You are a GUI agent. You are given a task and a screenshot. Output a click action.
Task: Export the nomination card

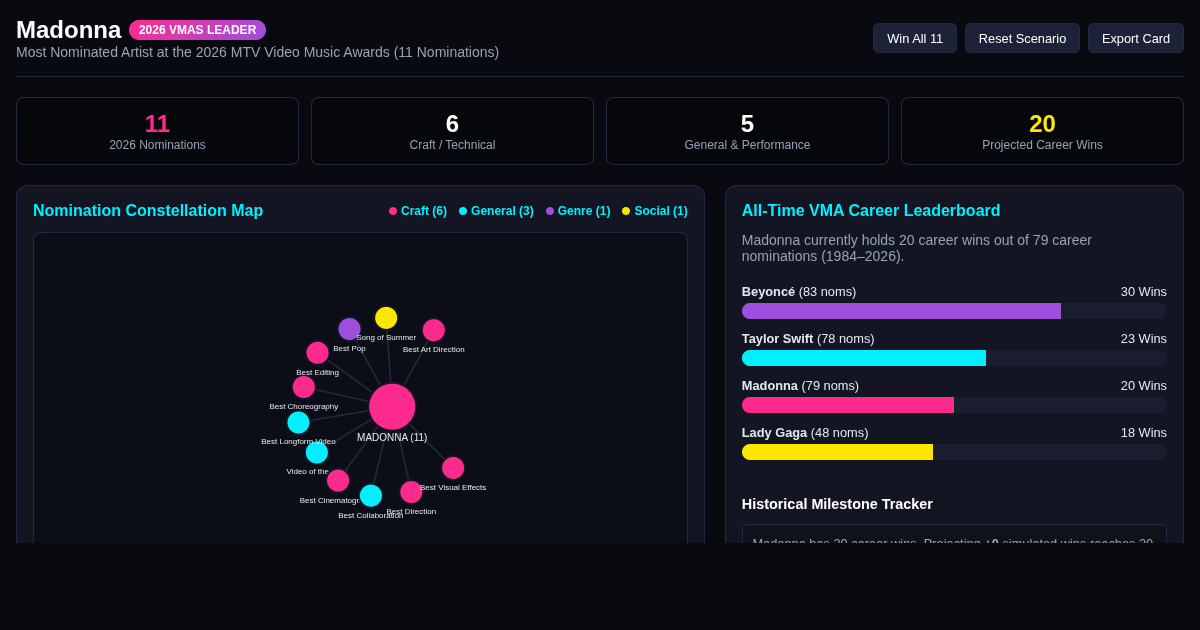click(1135, 38)
